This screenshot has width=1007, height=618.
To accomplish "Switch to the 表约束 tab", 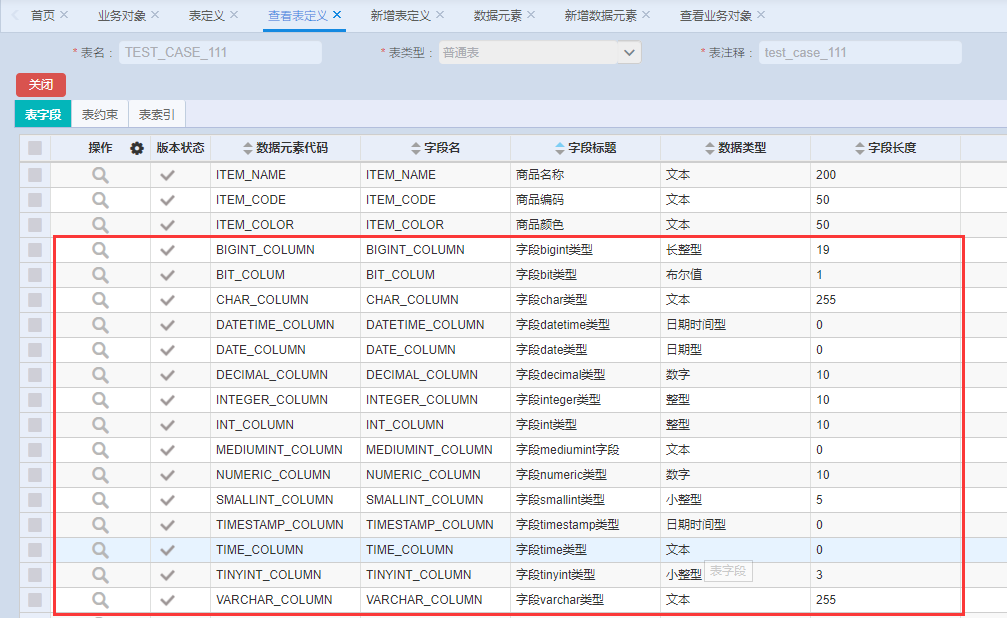I will pyautogui.click(x=100, y=115).
